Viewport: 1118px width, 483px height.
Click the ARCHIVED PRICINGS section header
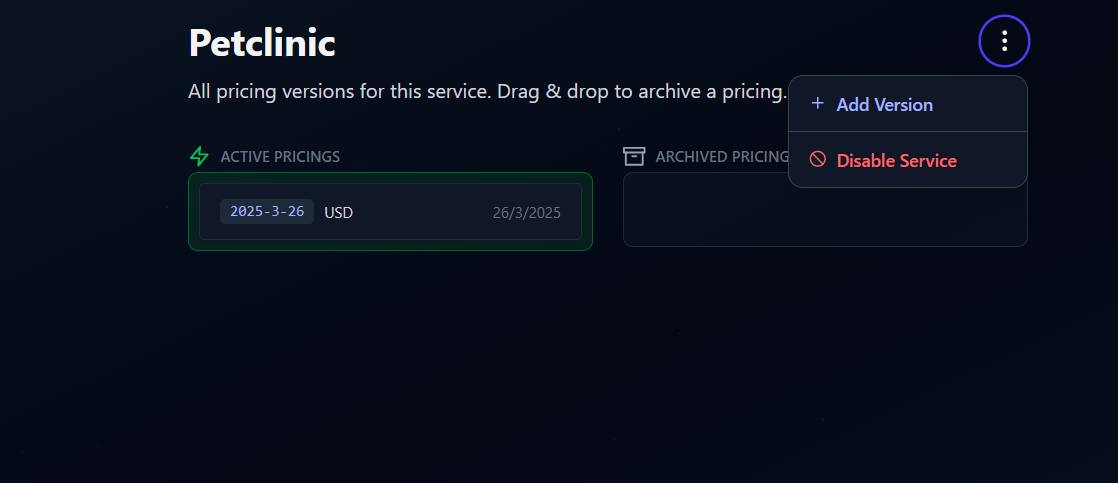click(x=721, y=157)
